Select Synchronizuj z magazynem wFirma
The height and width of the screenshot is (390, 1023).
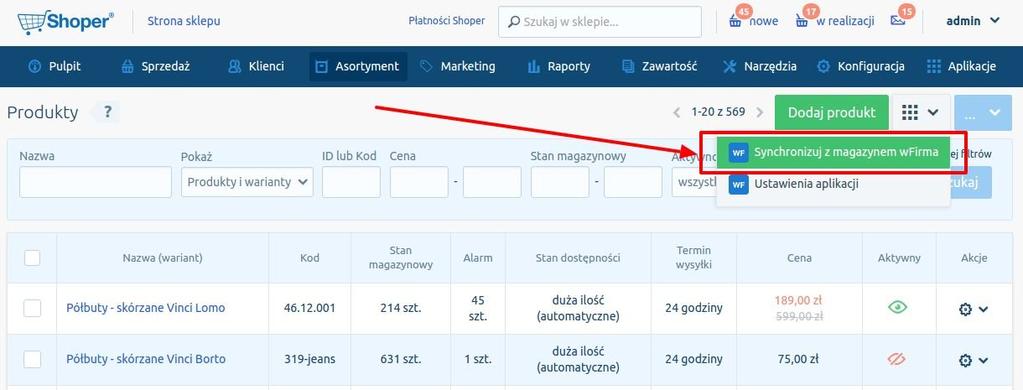[833, 152]
